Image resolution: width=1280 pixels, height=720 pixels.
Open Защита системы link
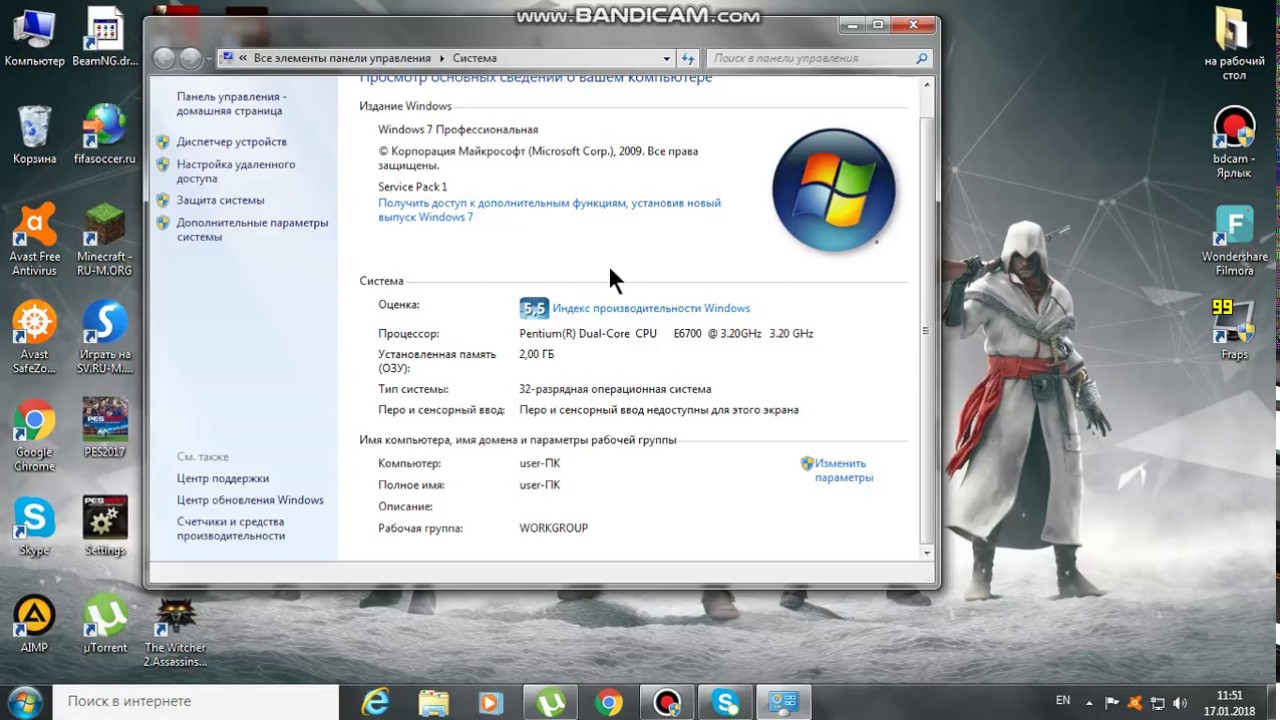(220, 200)
